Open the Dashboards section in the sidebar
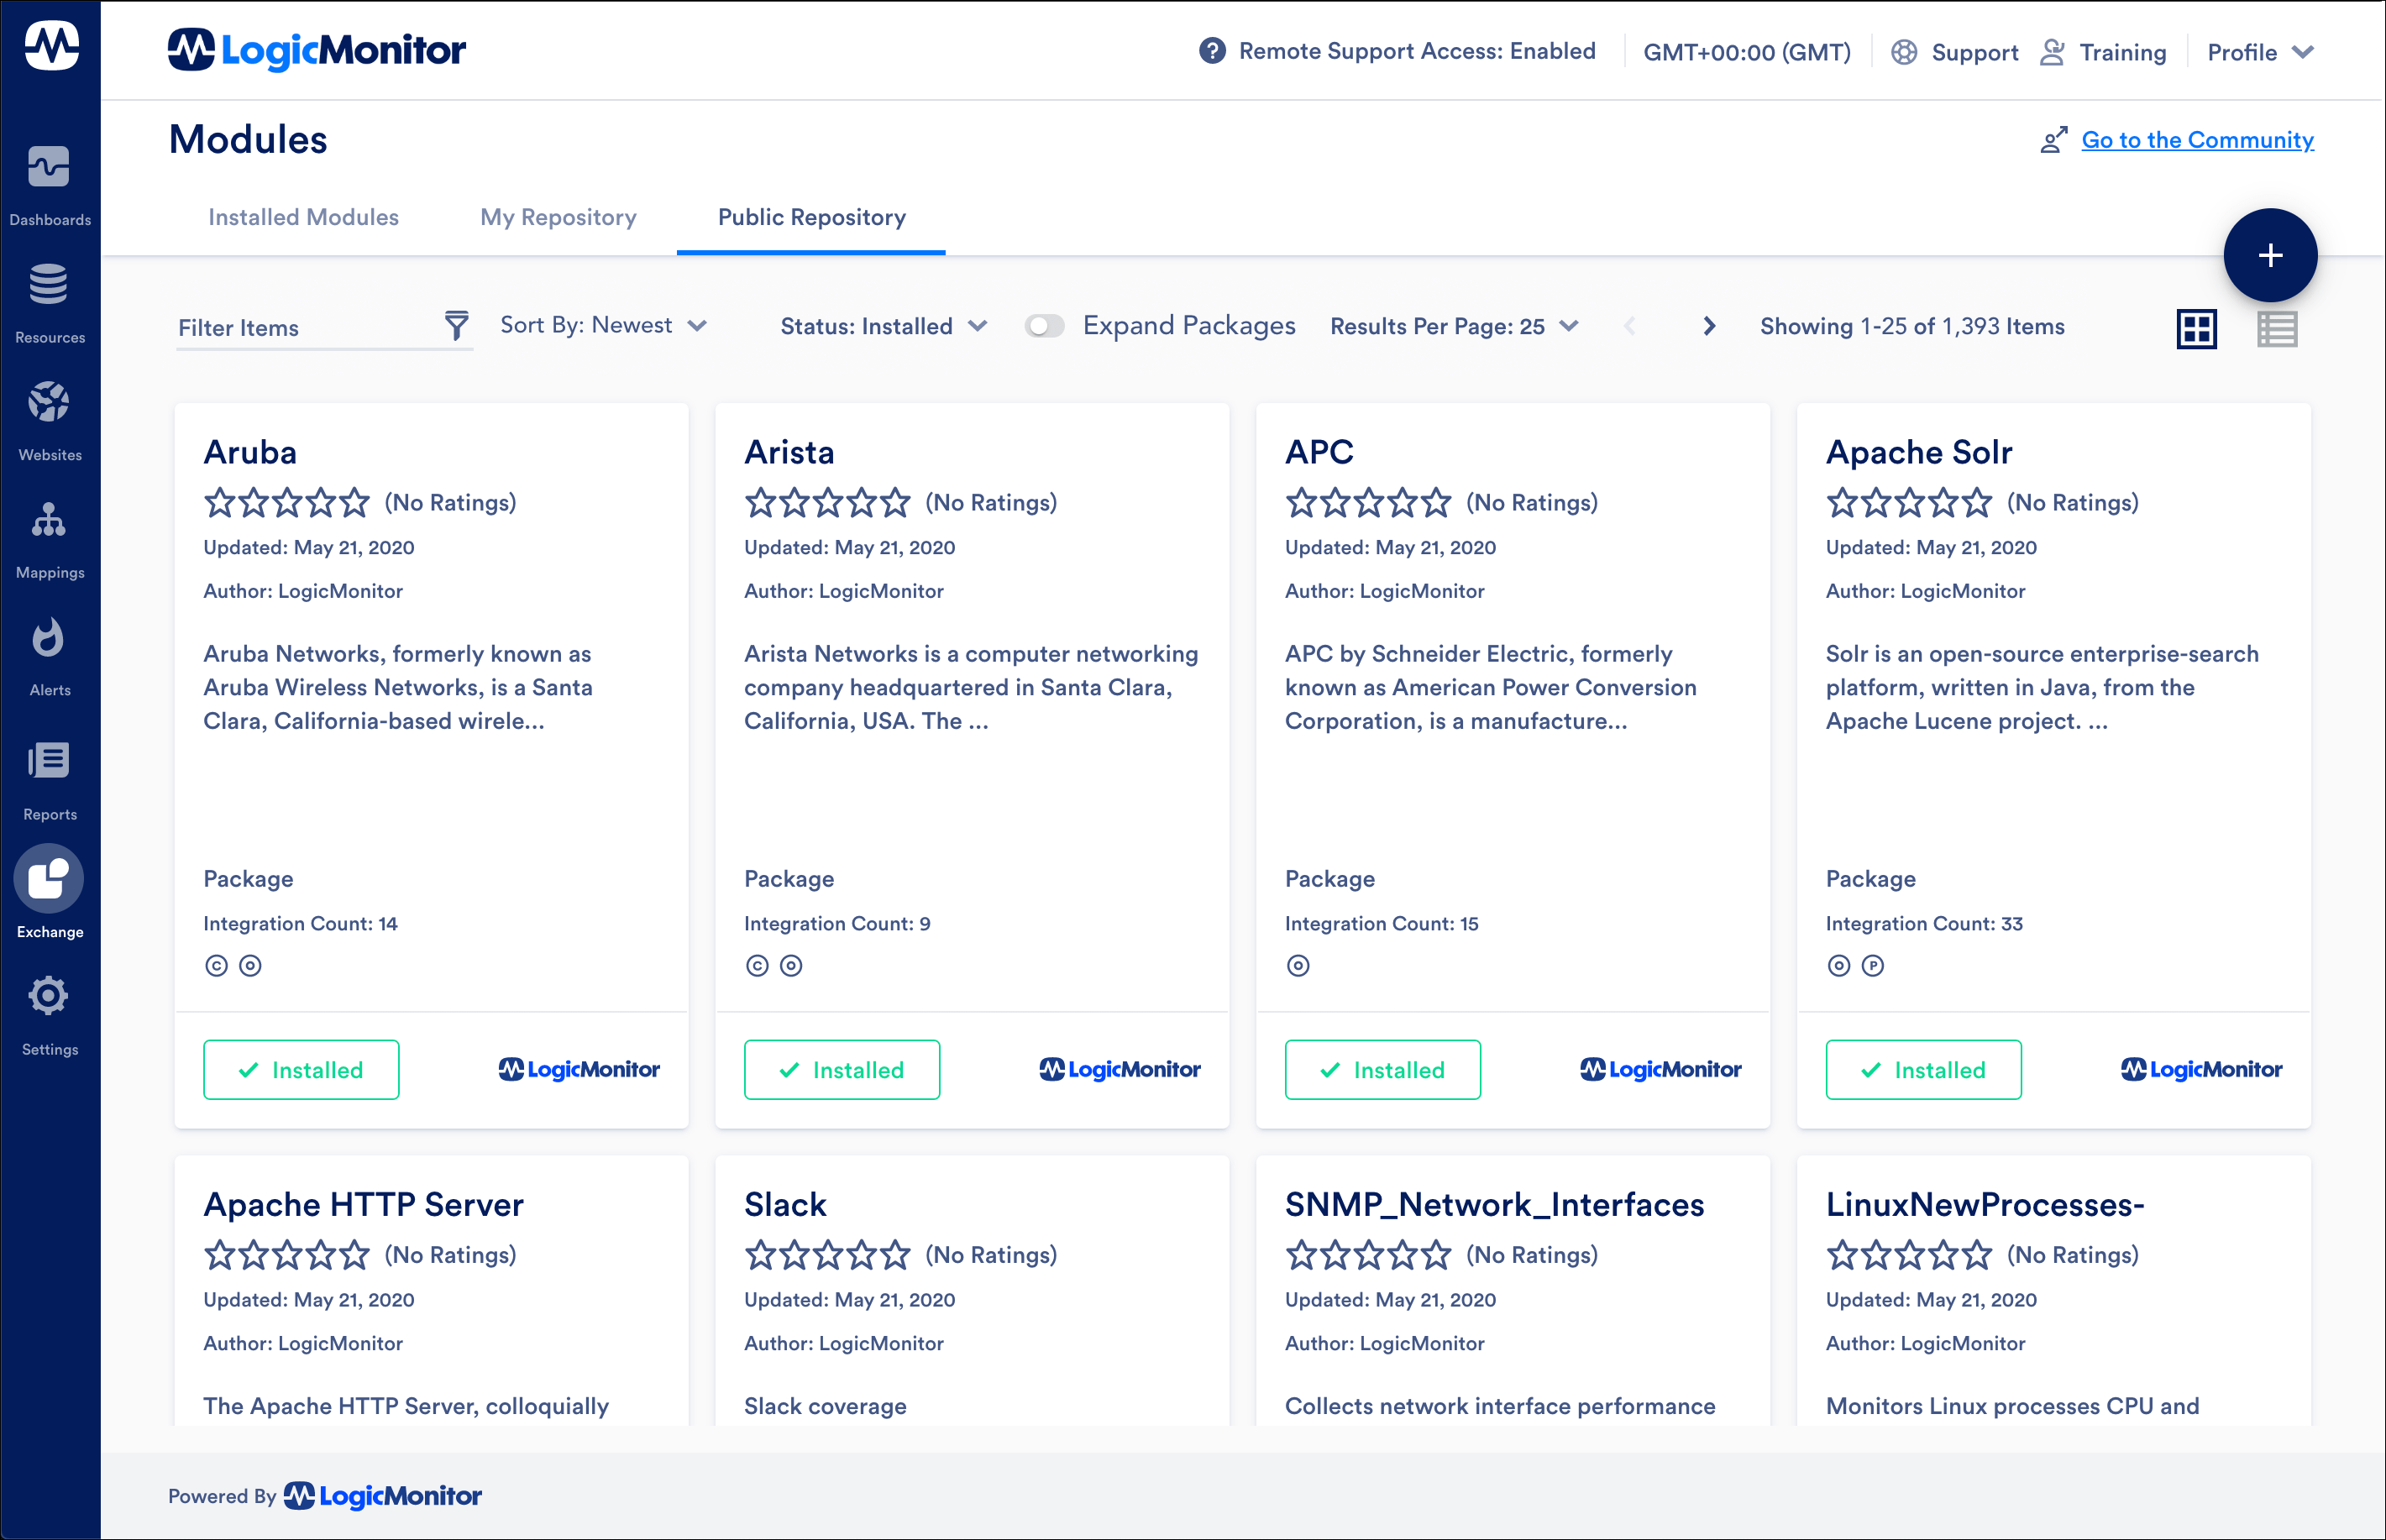Viewport: 2386px width, 1540px height. click(50, 180)
